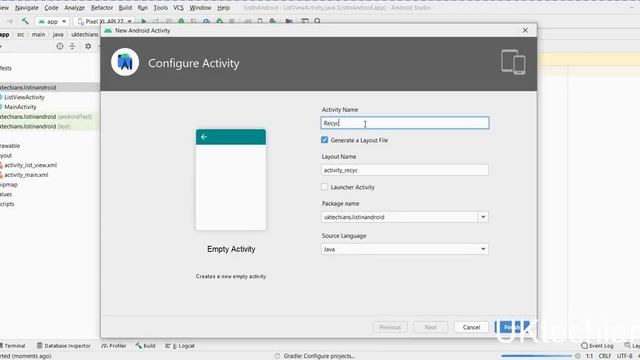Open the Run menu
Viewport: 640px width, 360px height.
click(142, 8)
